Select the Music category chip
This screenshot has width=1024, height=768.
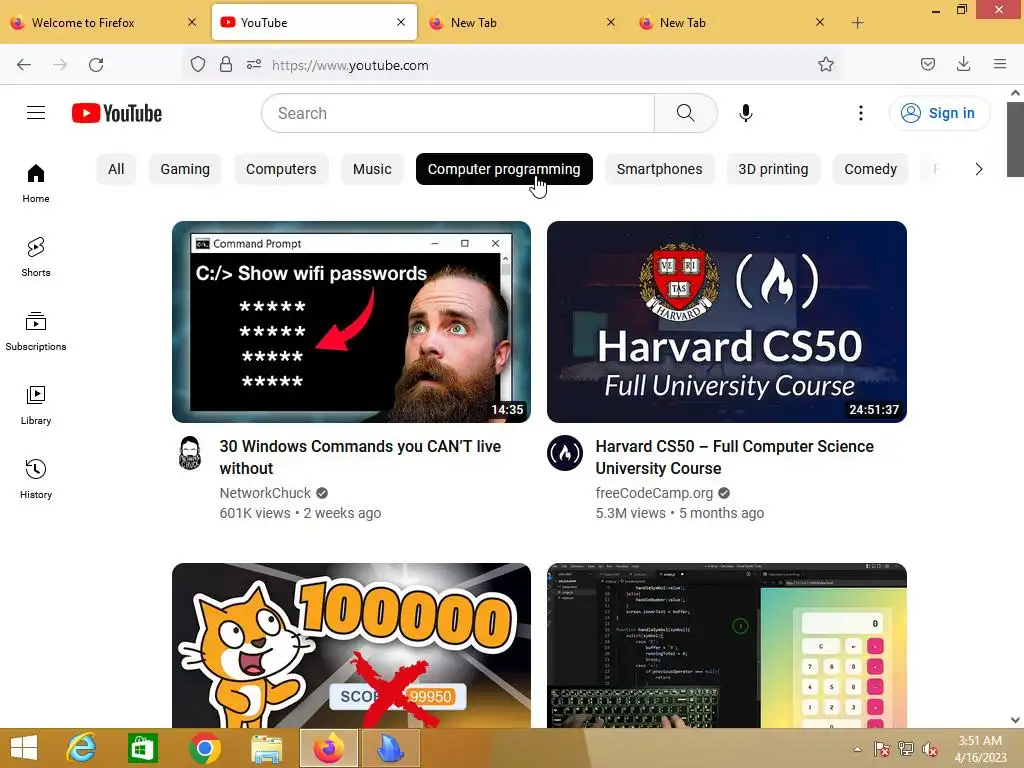372,169
